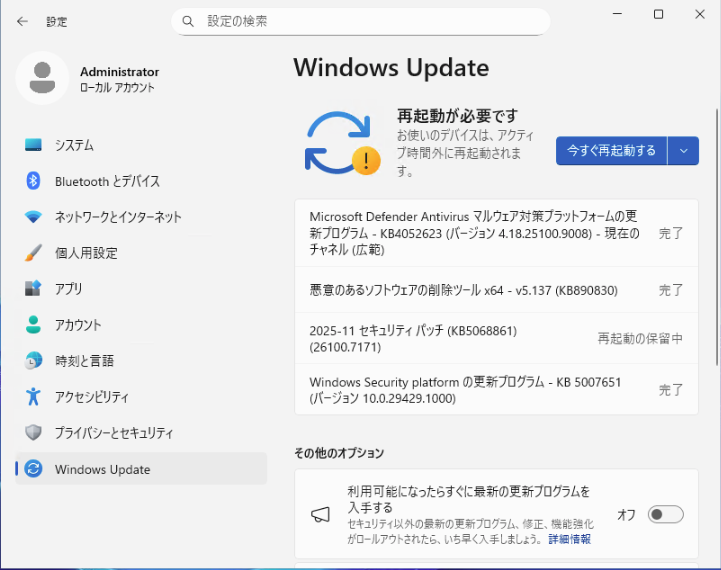Click the network Wi-Fi icon in sidebar
Image resolution: width=721 pixels, height=570 pixels.
pyautogui.click(x=34, y=217)
